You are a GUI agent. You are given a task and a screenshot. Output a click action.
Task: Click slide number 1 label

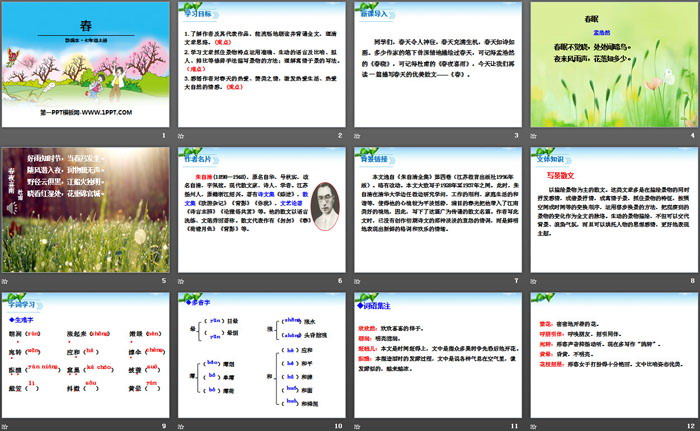[x=164, y=135]
